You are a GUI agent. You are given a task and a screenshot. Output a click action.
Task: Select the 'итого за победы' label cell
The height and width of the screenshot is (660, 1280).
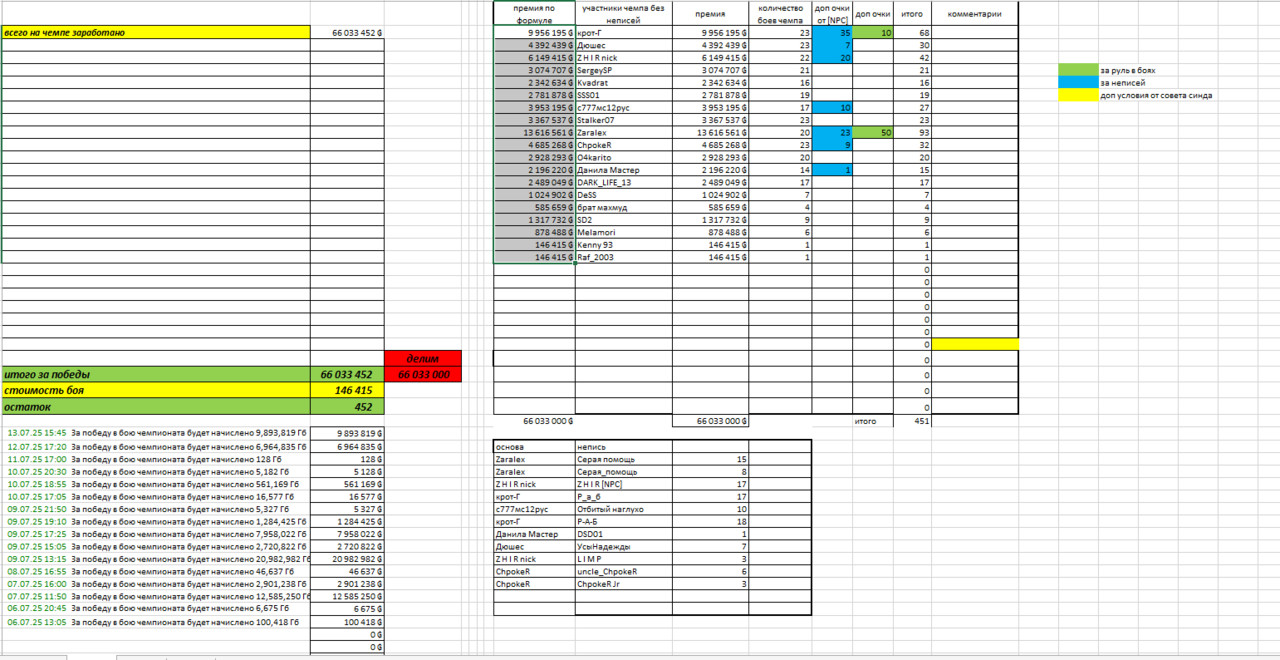(x=156, y=374)
